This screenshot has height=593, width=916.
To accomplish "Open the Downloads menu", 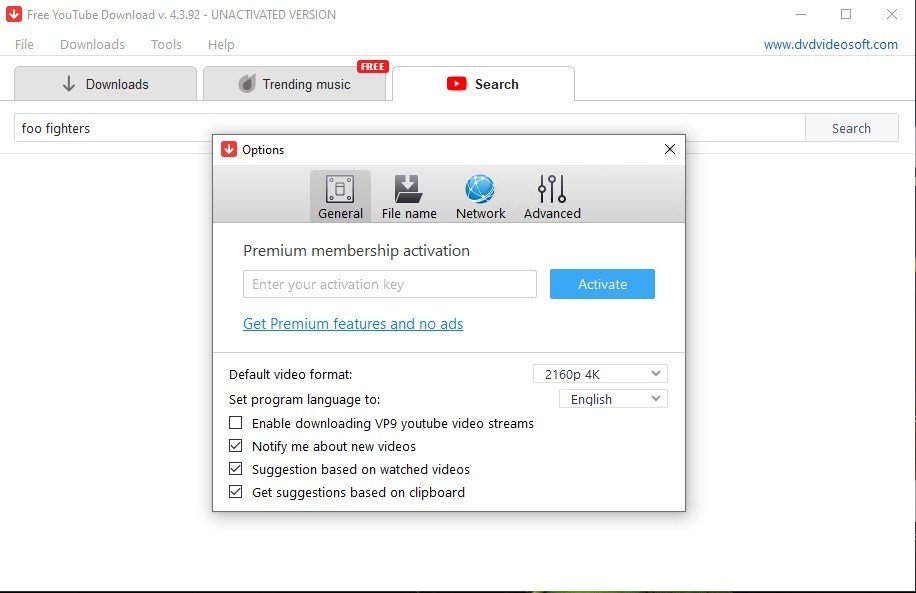I will point(92,44).
